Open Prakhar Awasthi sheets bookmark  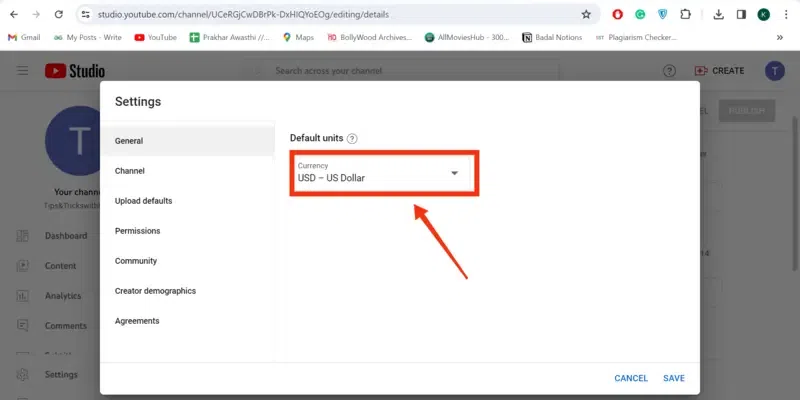point(230,37)
